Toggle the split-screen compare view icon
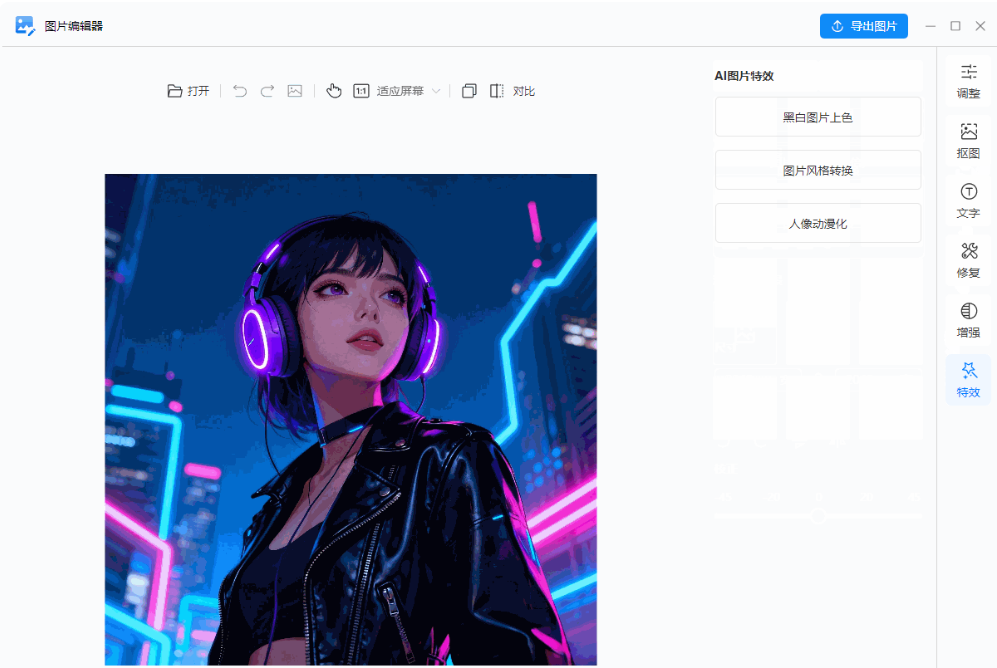The image size is (997, 668). [496, 90]
